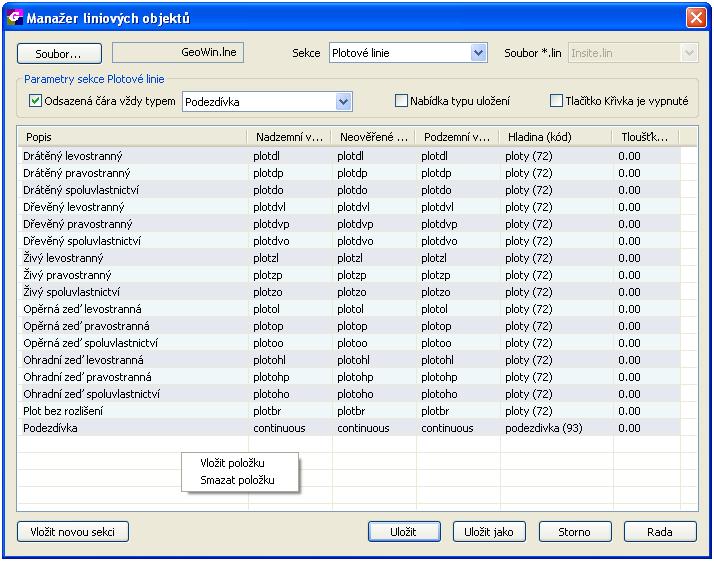This screenshot has height=562, width=714.
Task: Click the 'Nadzemní v...' column header
Action: tap(289, 137)
